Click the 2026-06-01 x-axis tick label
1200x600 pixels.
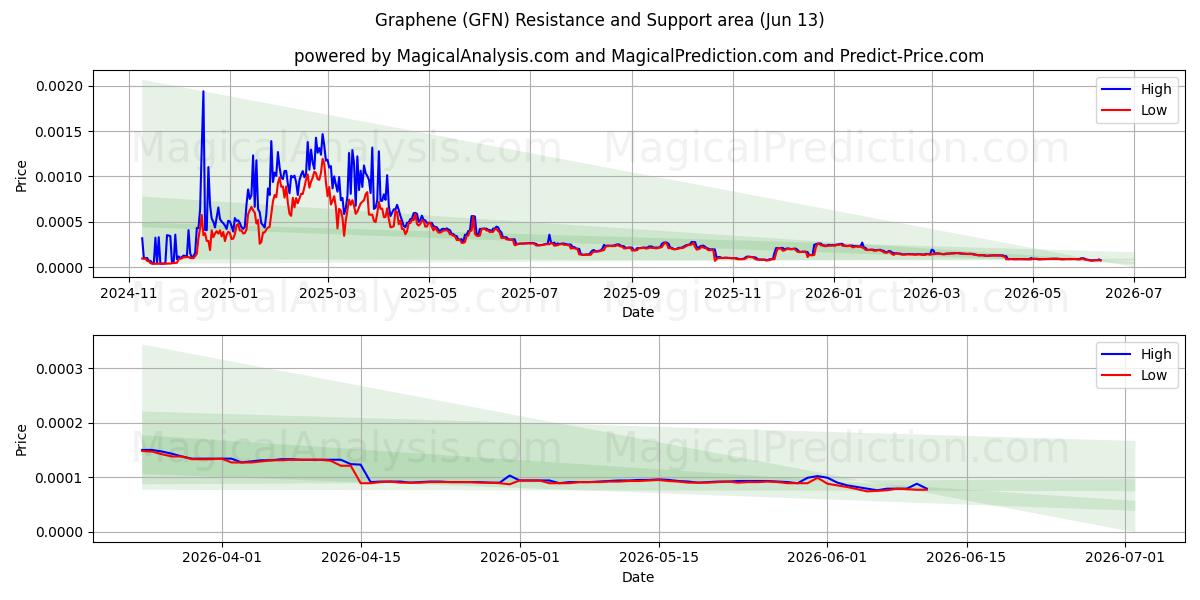tap(827, 558)
